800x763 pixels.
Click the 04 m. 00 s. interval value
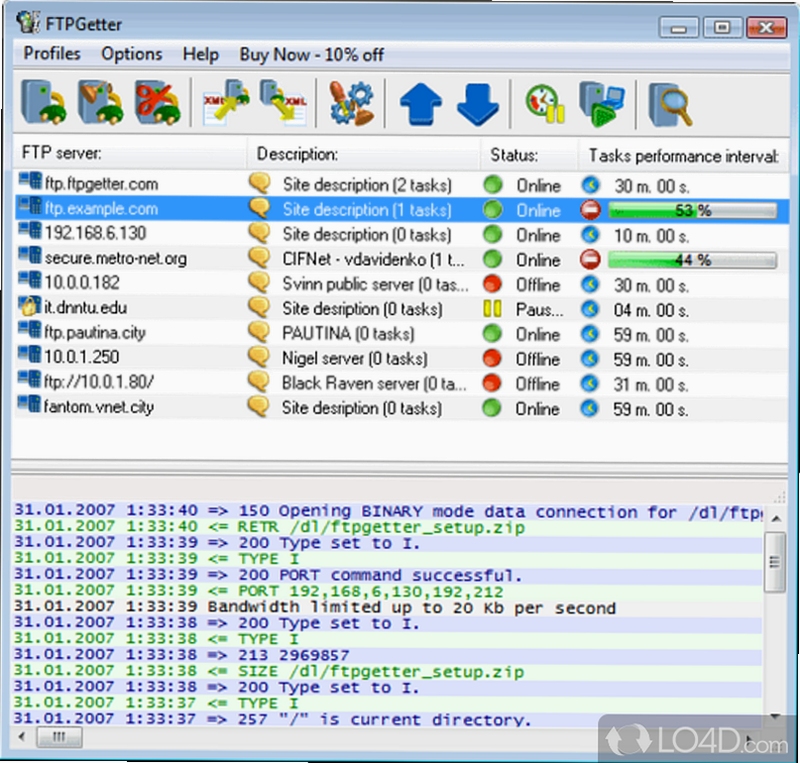click(651, 310)
